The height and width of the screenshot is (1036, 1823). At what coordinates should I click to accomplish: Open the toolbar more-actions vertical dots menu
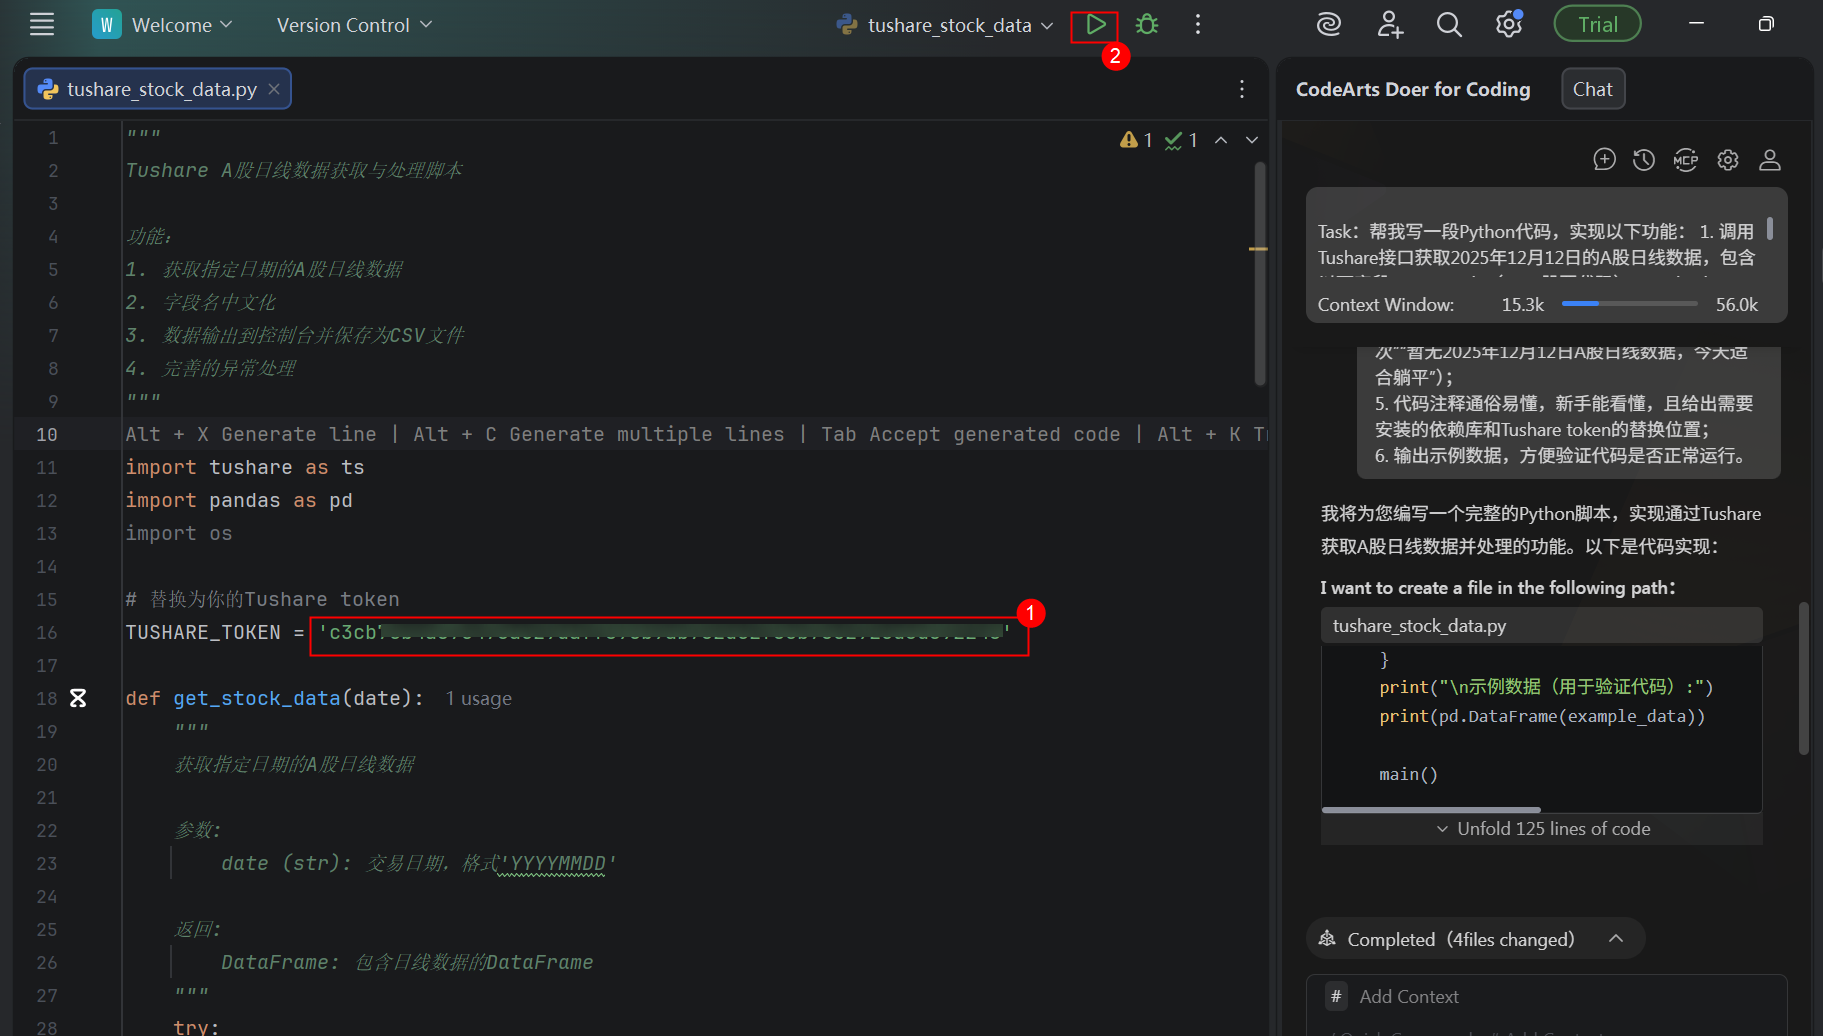[x=1197, y=25]
